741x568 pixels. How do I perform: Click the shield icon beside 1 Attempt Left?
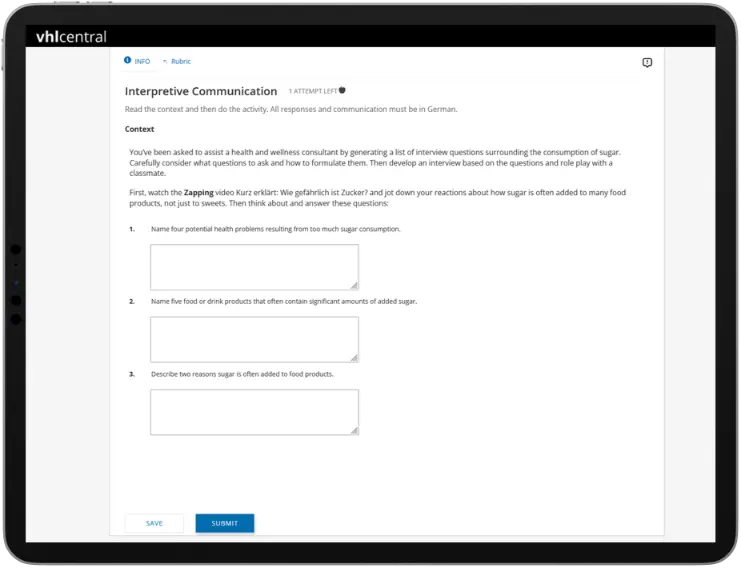click(342, 90)
